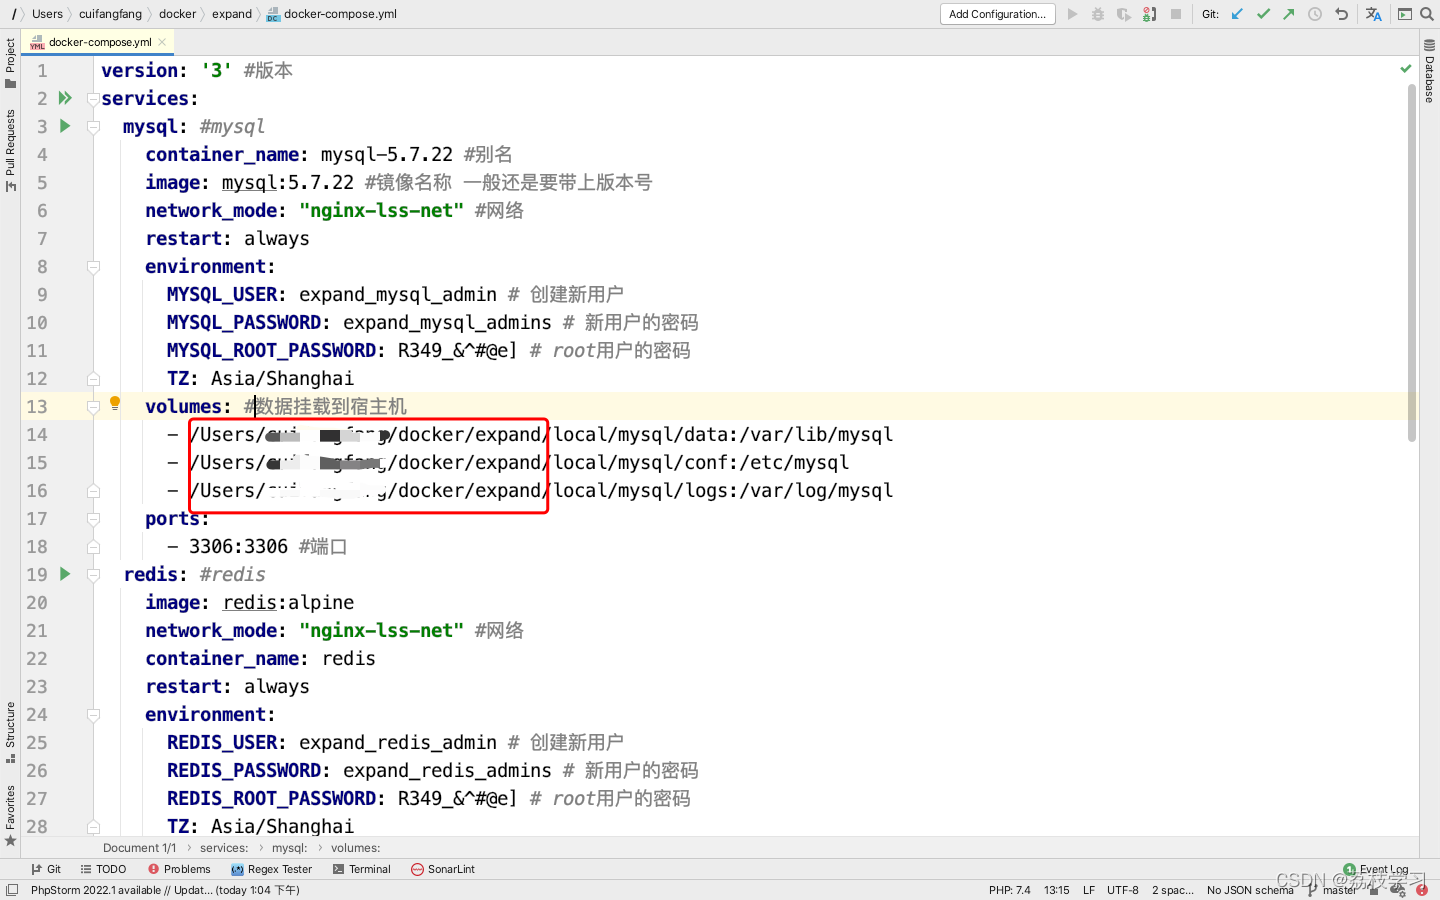The width and height of the screenshot is (1440, 900).
Task: Click No JSON schema status widget
Action: (x=1250, y=890)
